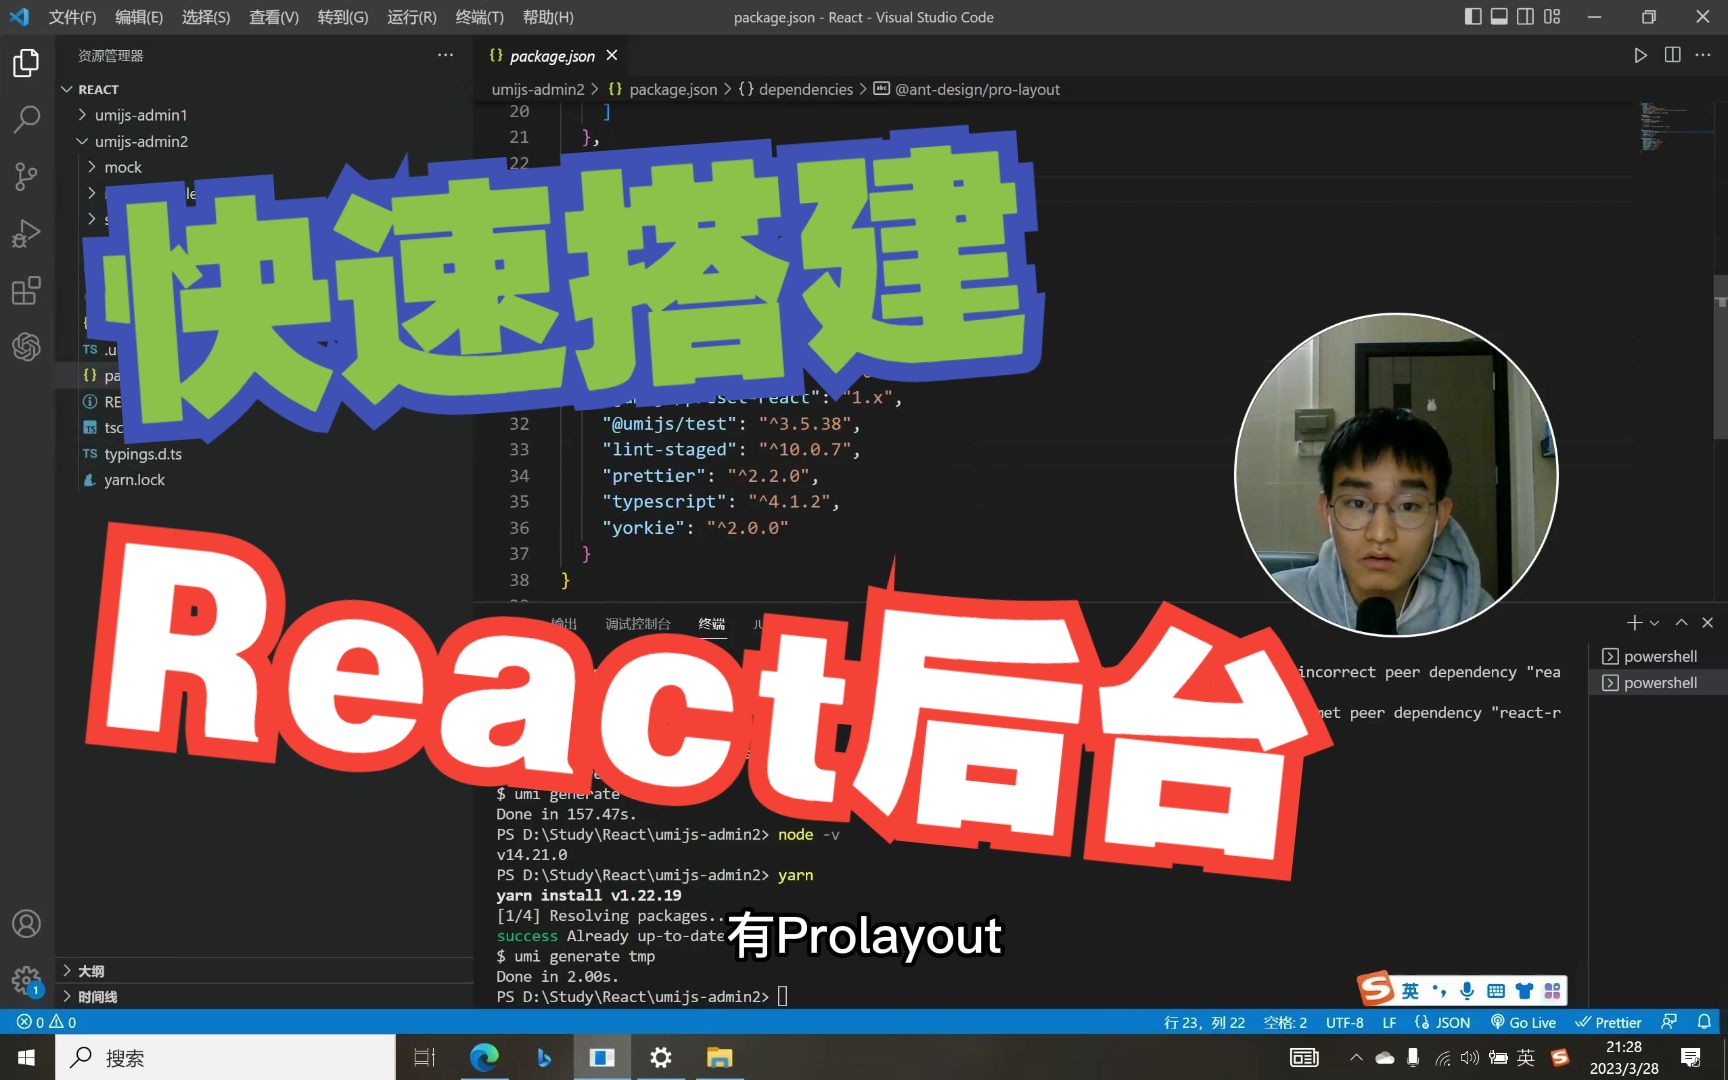Open yarn.lock file

point(134,479)
